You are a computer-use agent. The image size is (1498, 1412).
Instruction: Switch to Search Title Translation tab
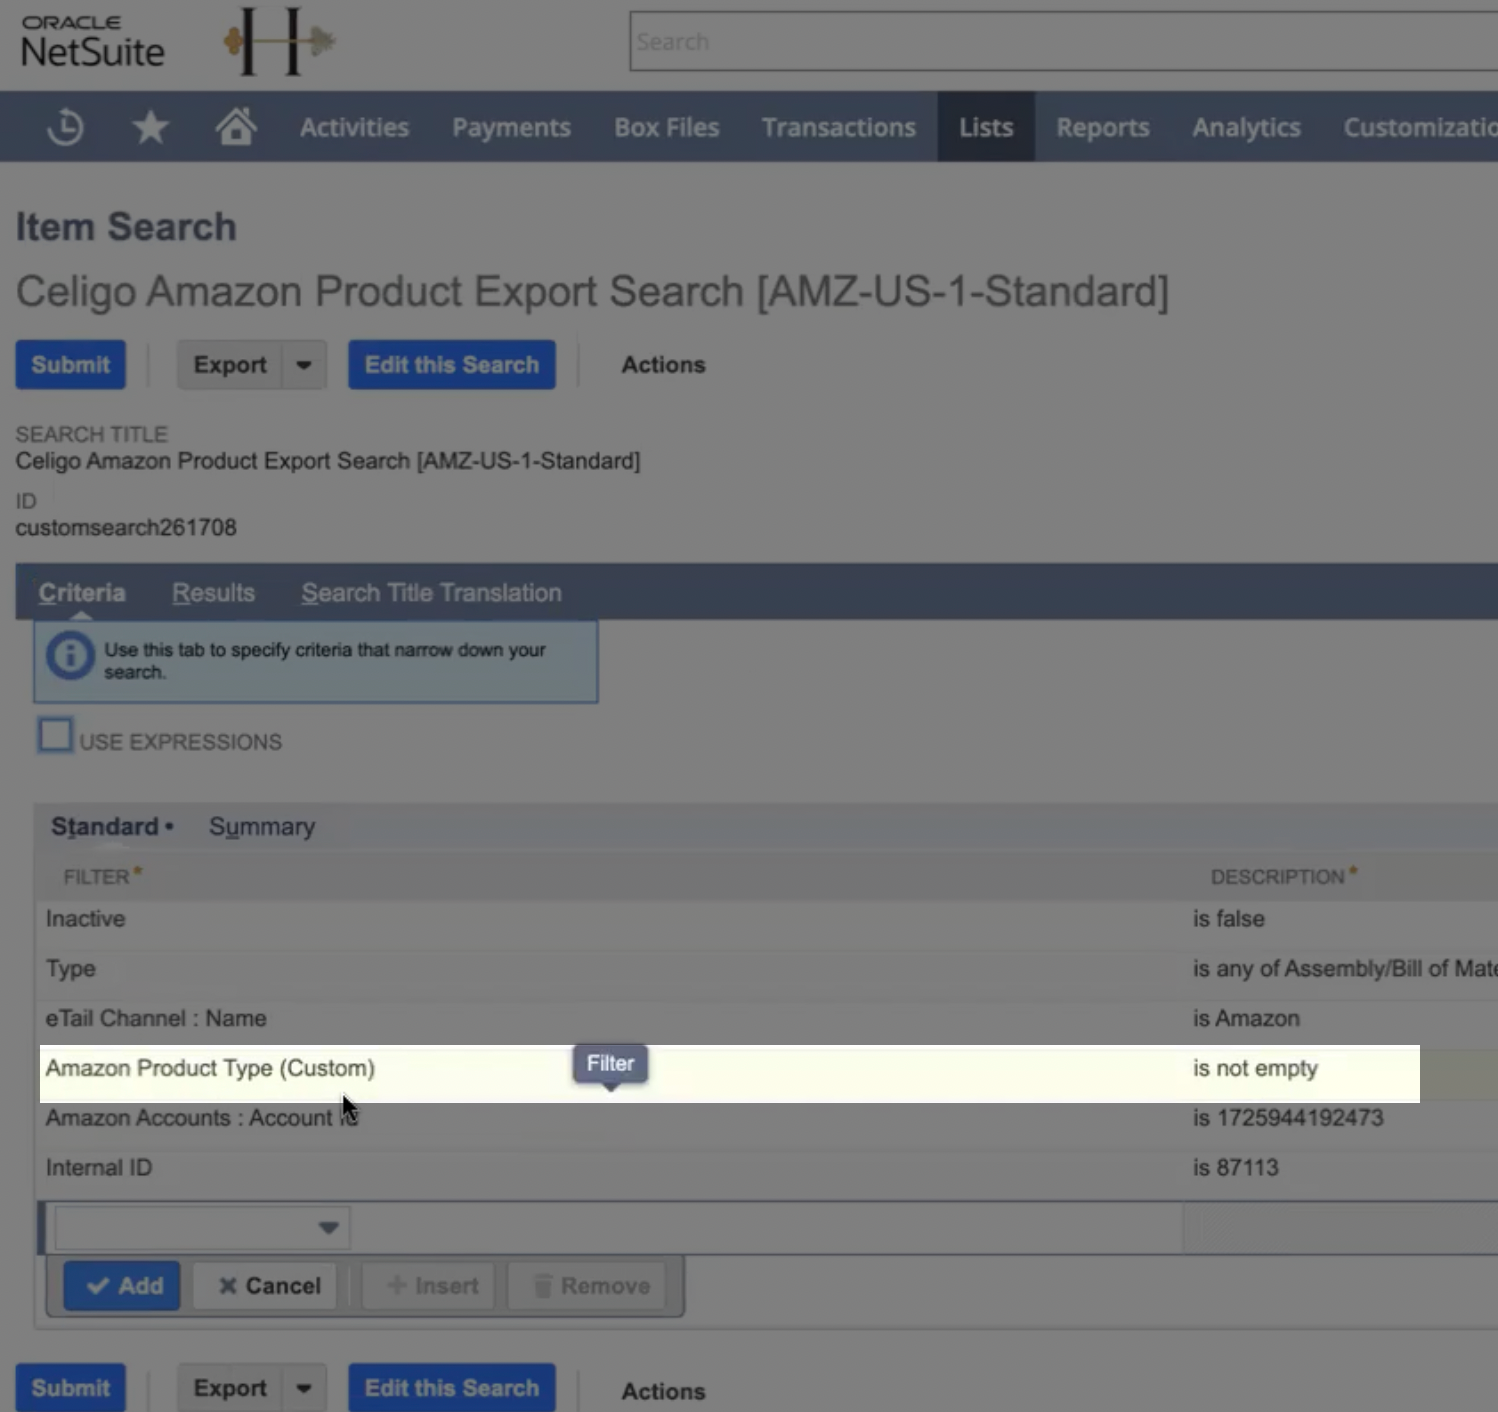pos(431,593)
